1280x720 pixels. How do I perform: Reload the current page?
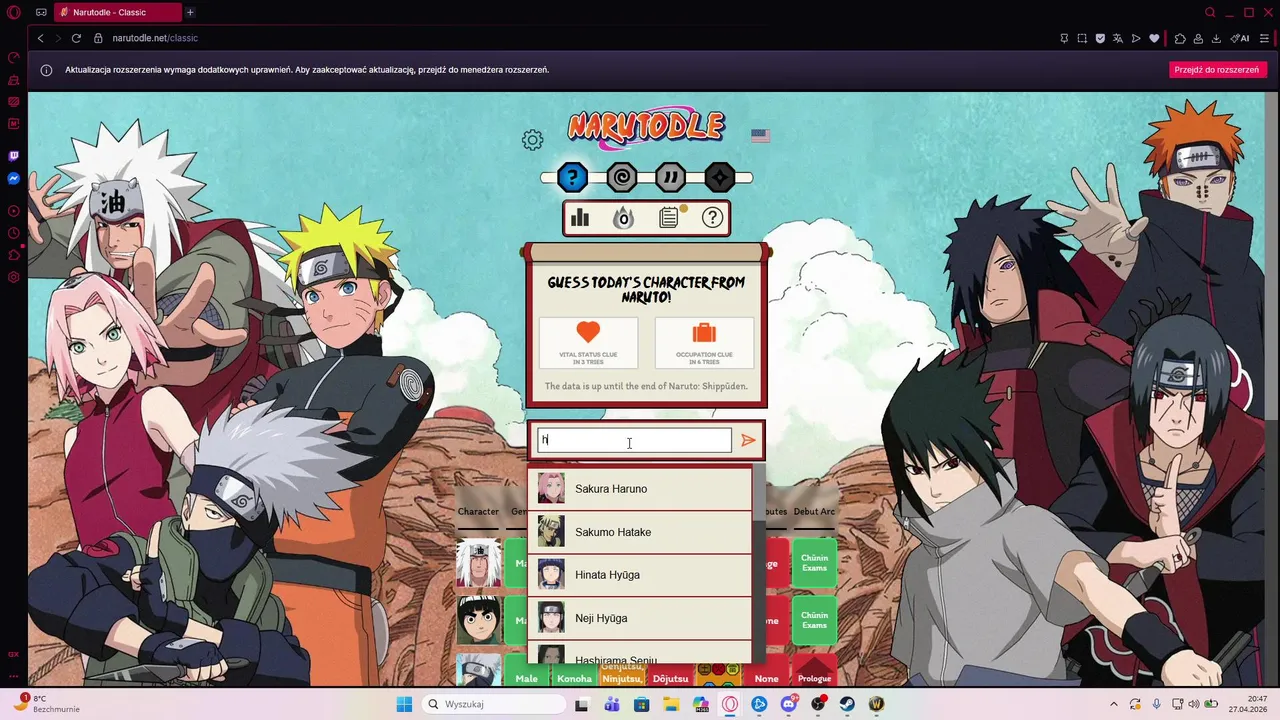[x=76, y=38]
